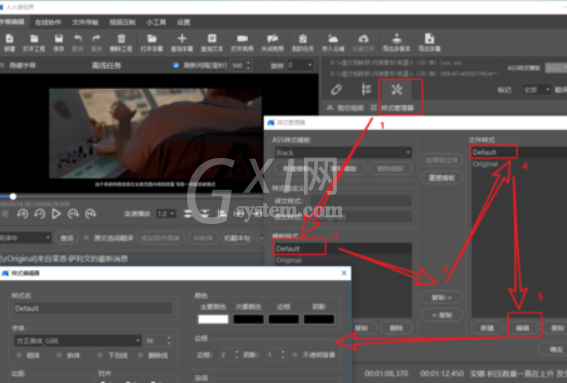Enable the underline (下划线) checkbox
This screenshot has height=383, width=567.
(x=100, y=356)
